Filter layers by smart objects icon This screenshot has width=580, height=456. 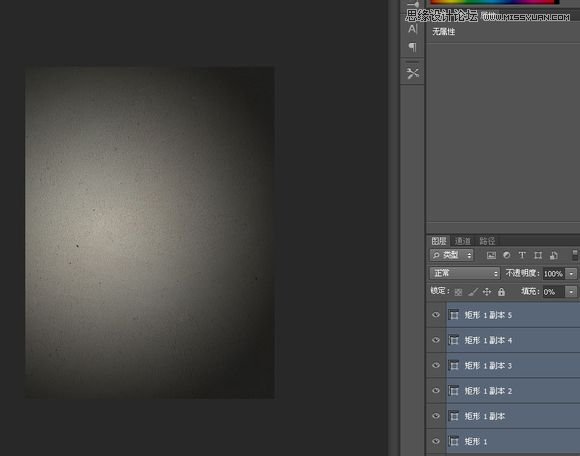[x=554, y=255]
